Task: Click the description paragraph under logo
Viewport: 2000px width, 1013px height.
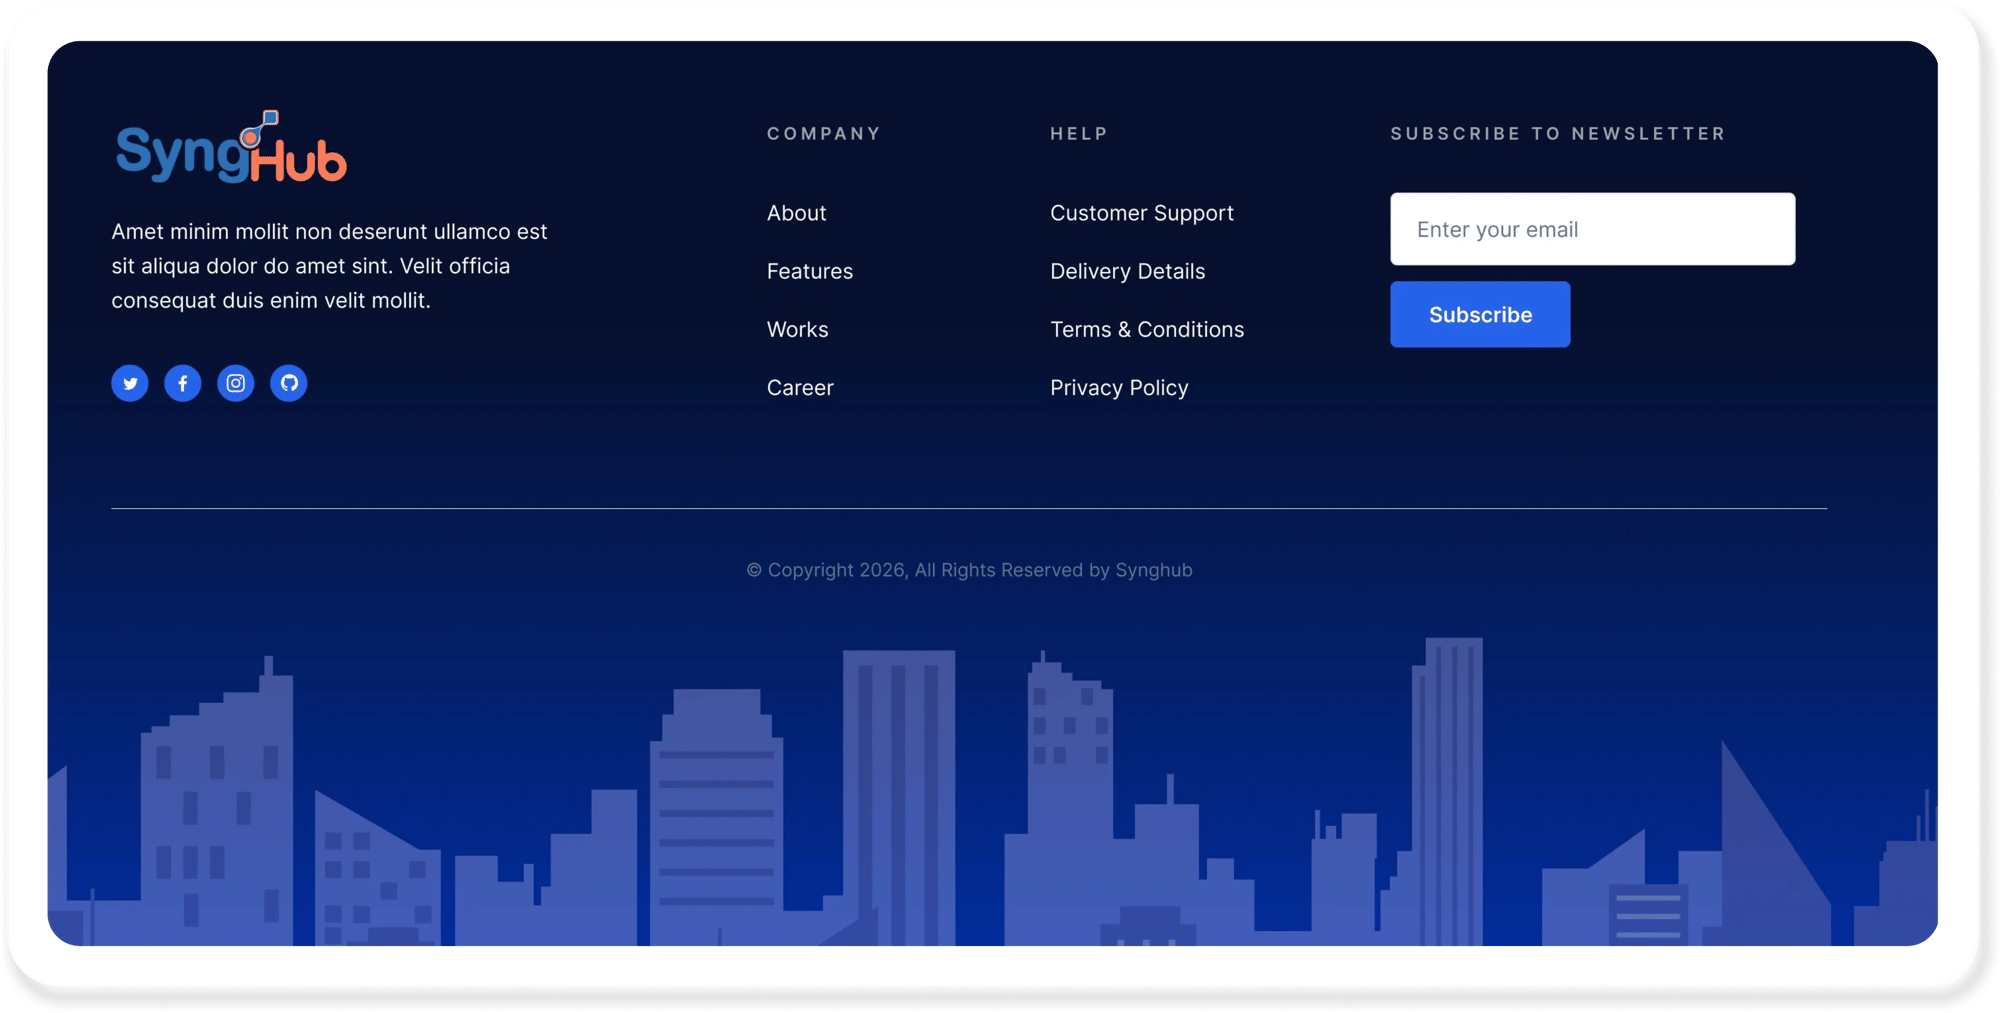Action: [329, 266]
